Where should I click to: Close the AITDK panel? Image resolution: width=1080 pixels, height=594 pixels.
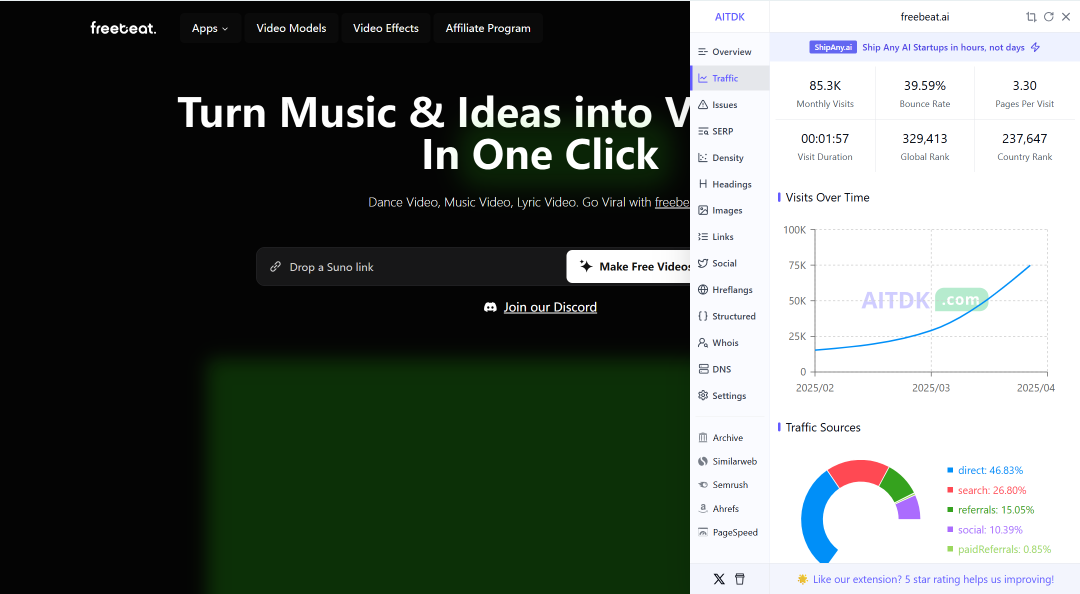(x=1066, y=17)
